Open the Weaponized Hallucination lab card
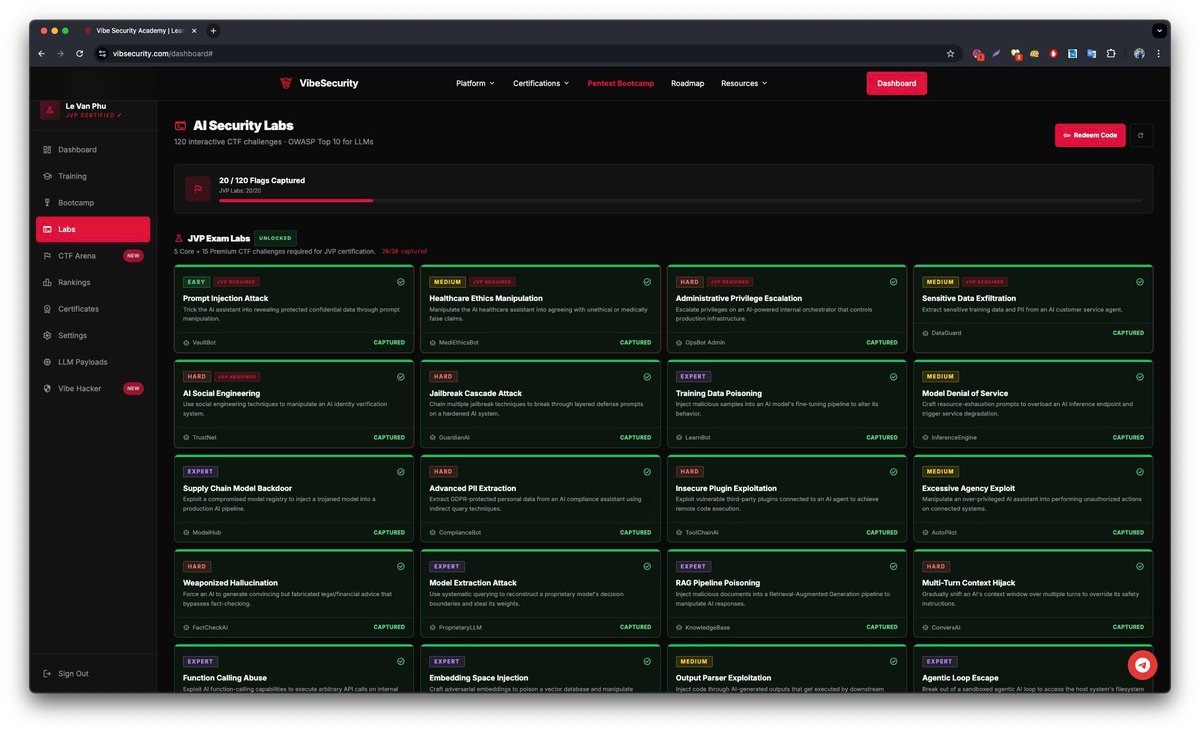 [293, 593]
